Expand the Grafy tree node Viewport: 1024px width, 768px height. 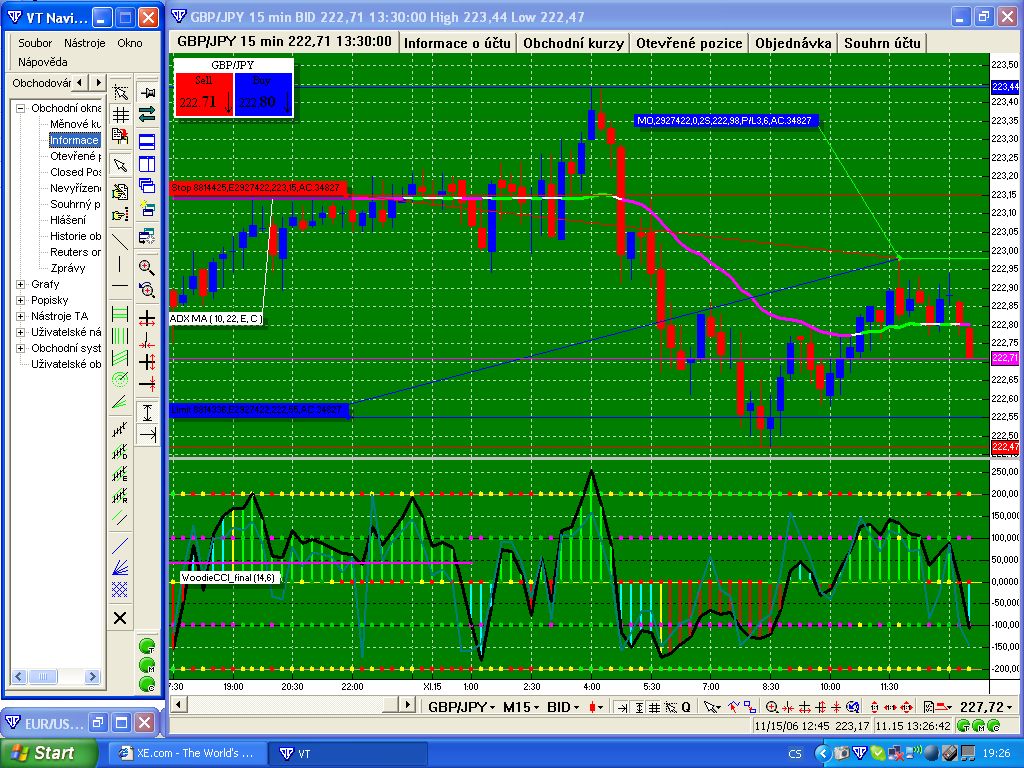20,284
